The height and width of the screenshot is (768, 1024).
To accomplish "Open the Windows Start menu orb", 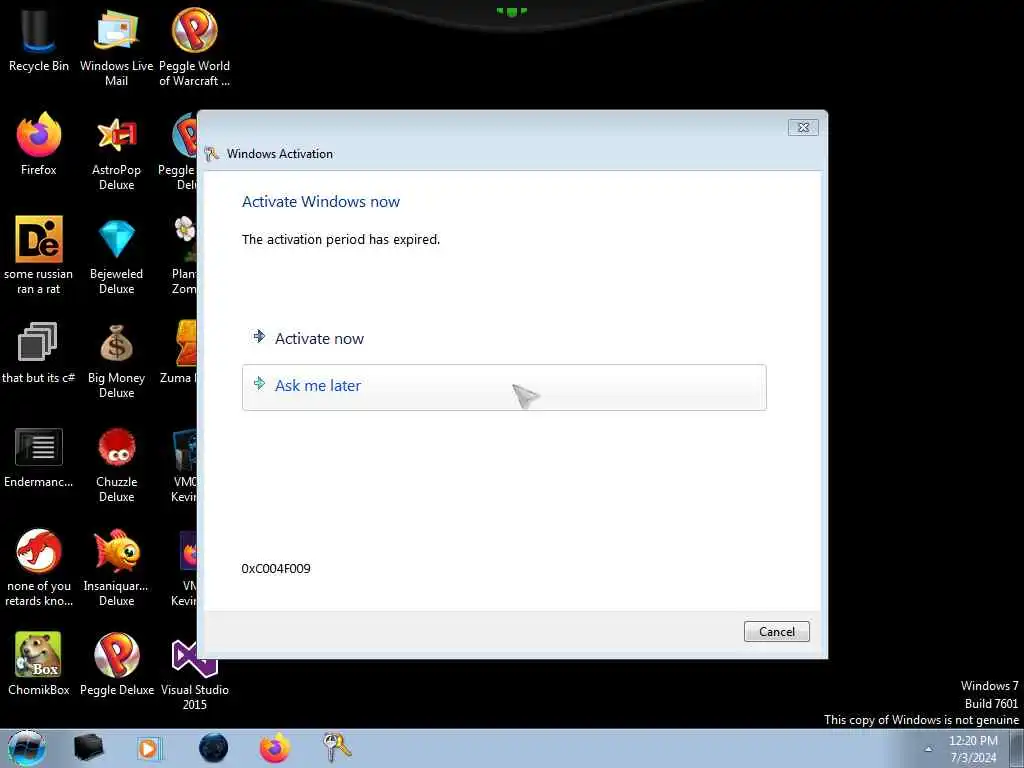I will pyautogui.click(x=26, y=748).
